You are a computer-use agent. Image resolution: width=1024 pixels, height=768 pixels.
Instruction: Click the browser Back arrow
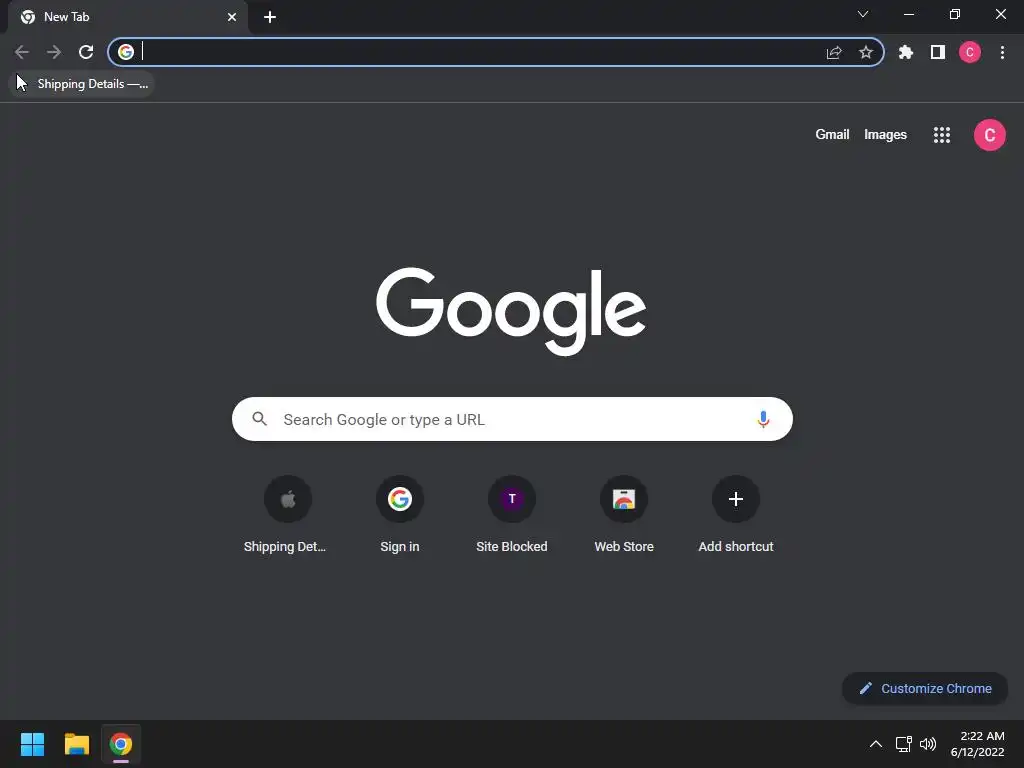point(22,52)
